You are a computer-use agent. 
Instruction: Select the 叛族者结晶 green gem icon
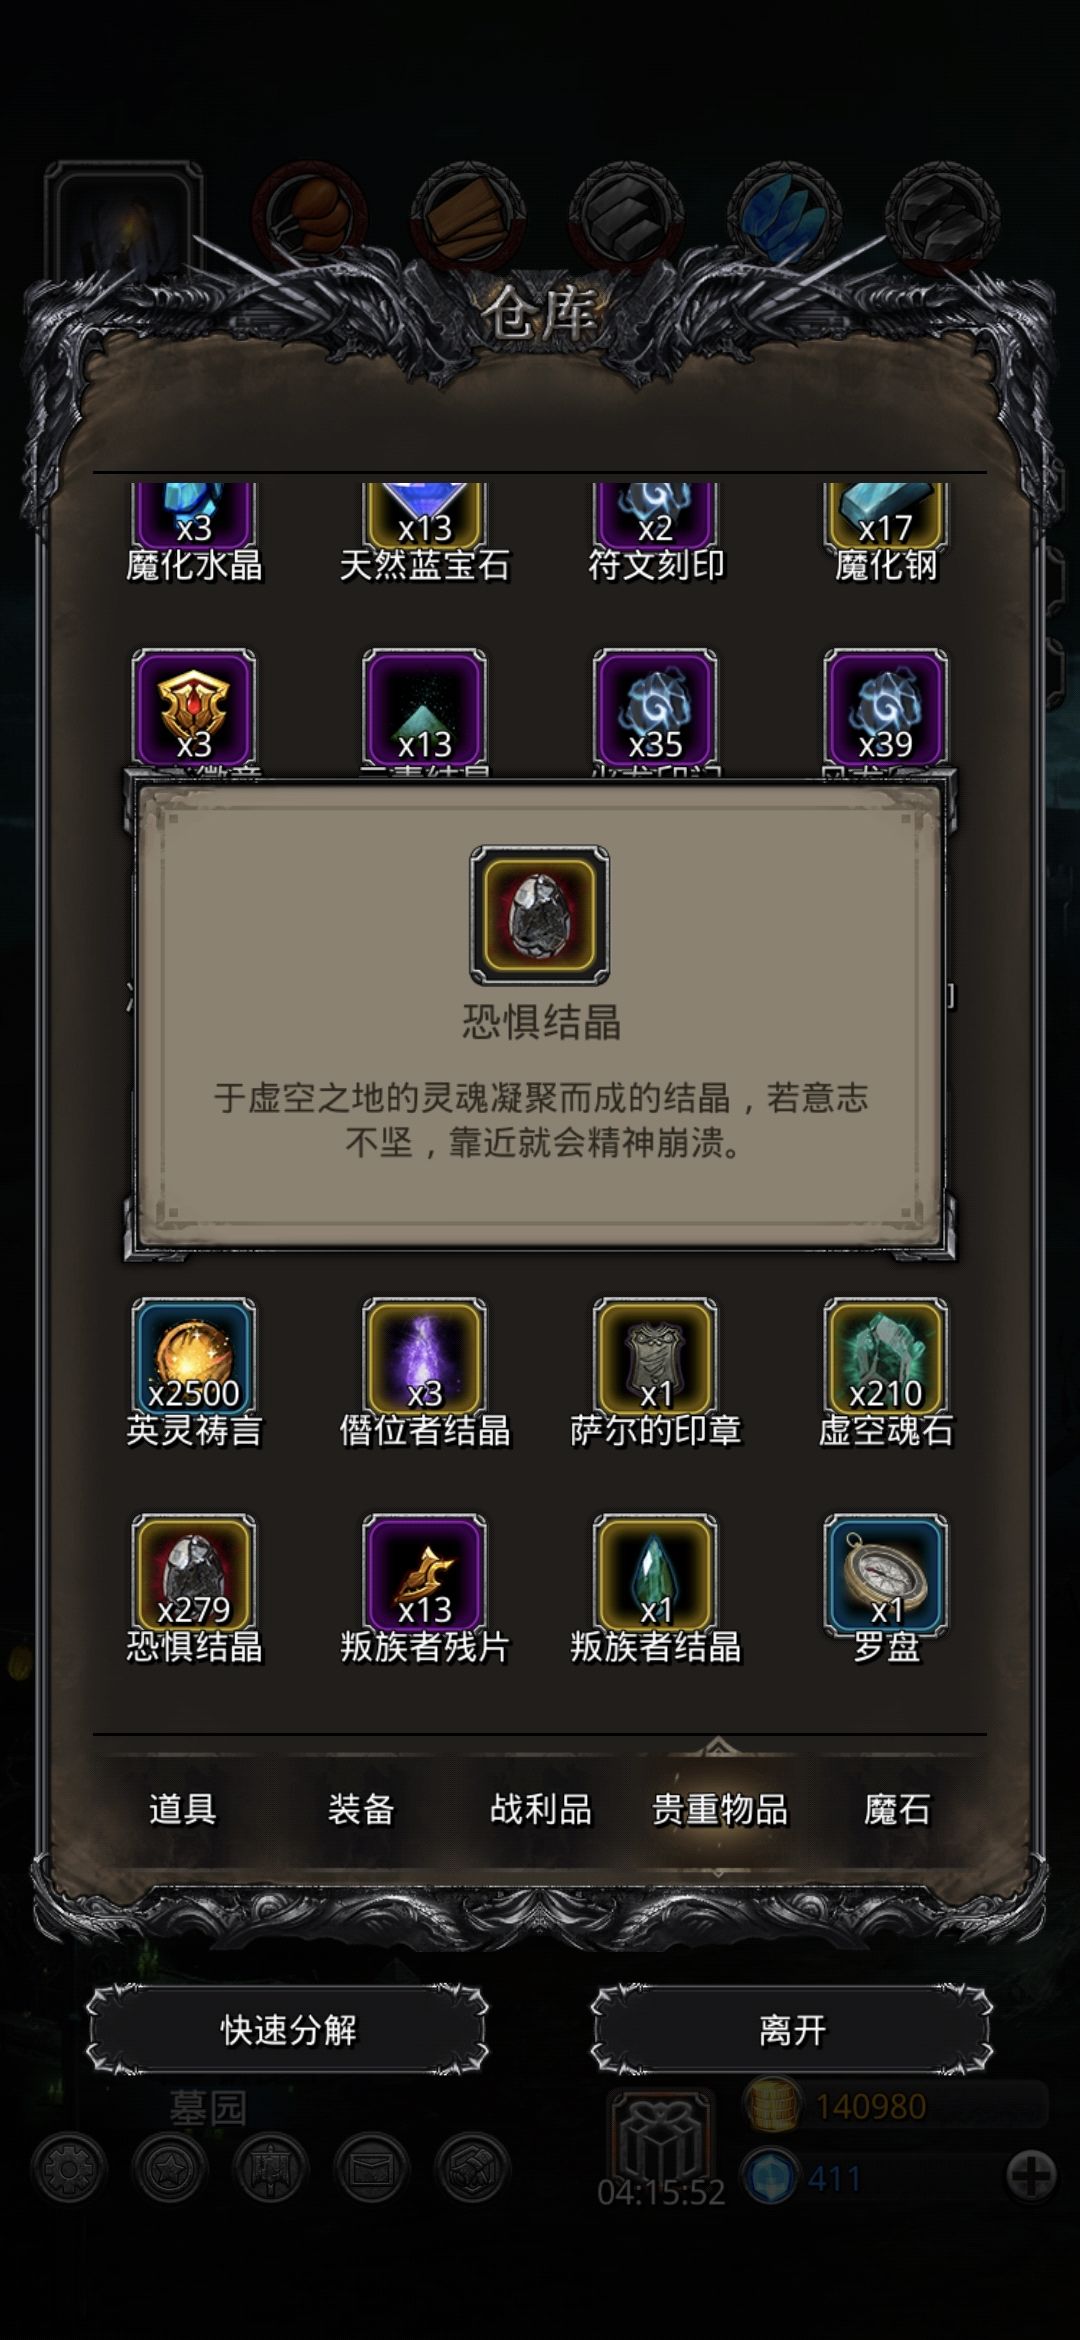(655, 1574)
